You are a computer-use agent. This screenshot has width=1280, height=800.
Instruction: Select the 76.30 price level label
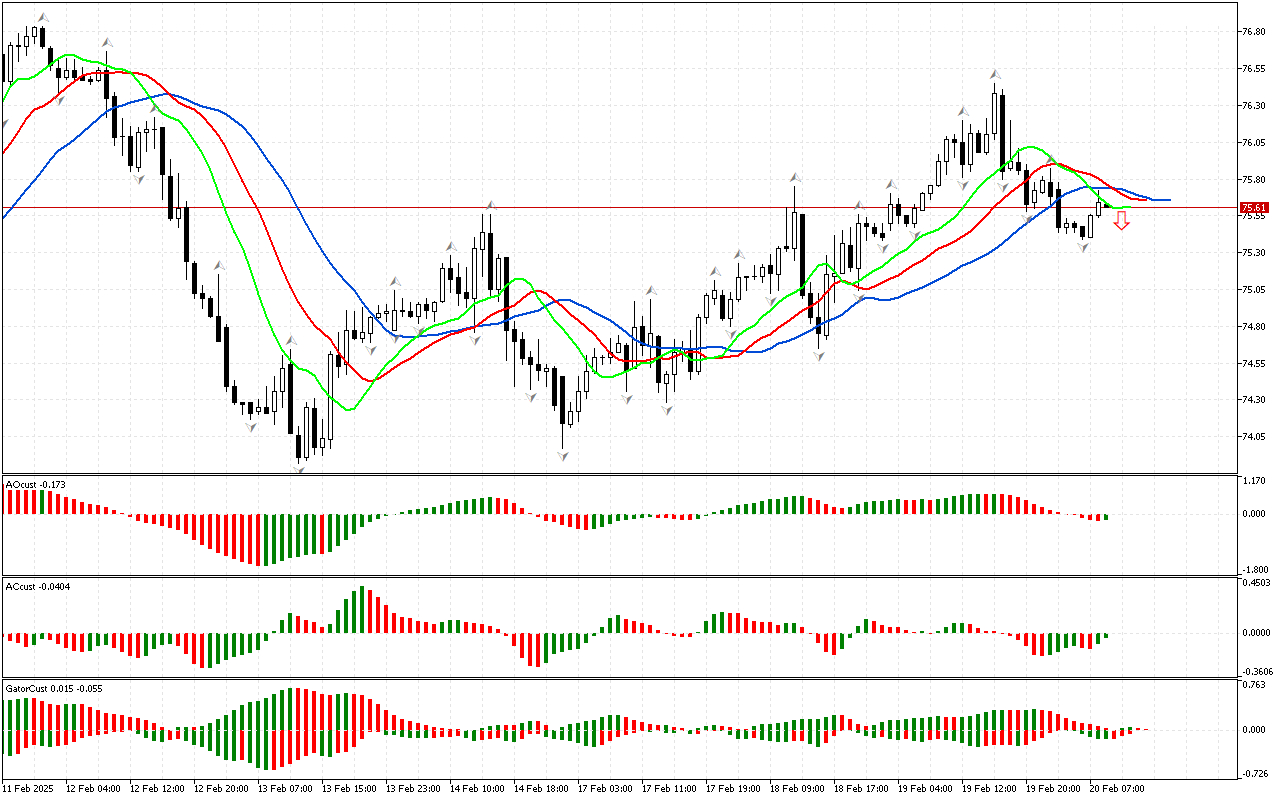[1253, 106]
